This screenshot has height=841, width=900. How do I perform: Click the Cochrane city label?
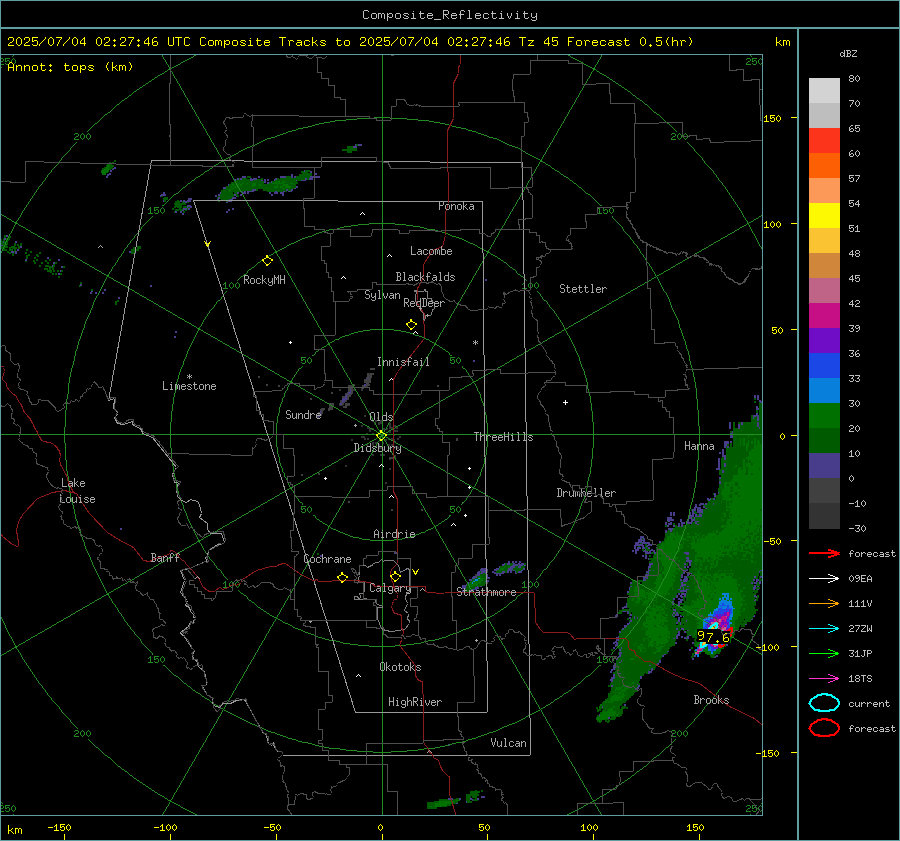point(327,559)
